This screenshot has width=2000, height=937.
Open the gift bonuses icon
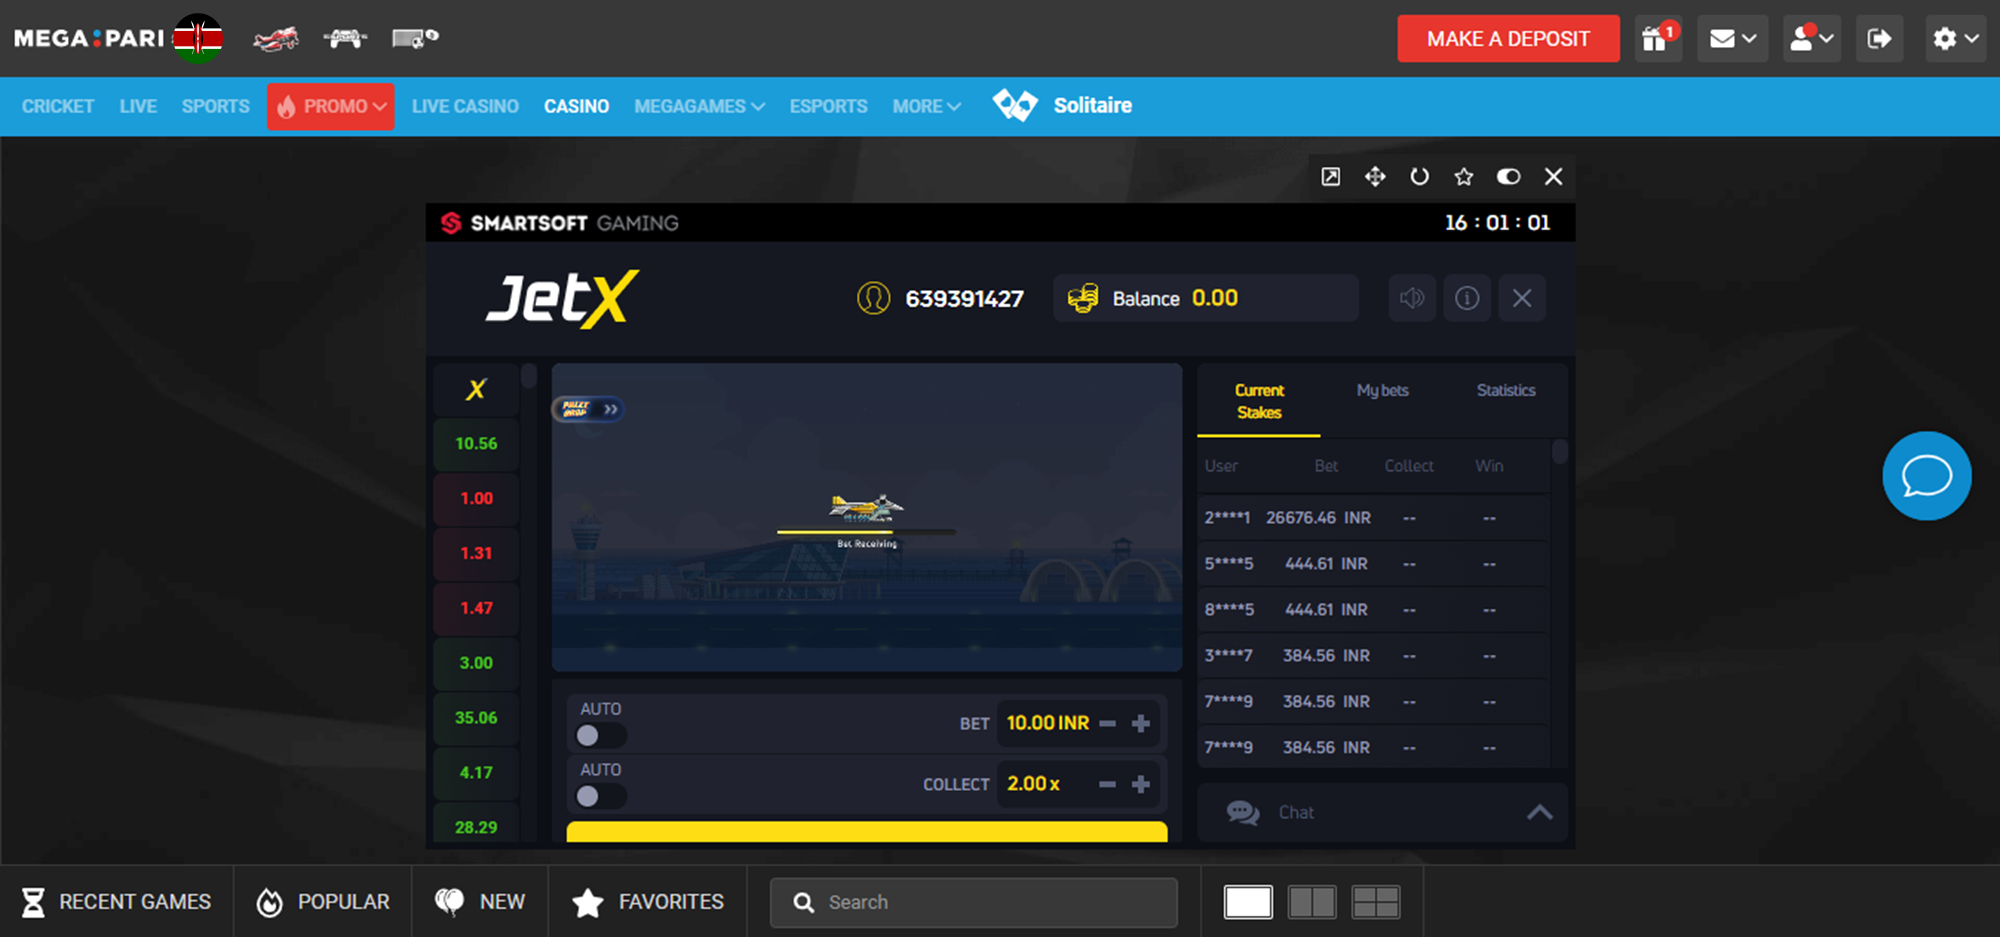[x=1658, y=39]
